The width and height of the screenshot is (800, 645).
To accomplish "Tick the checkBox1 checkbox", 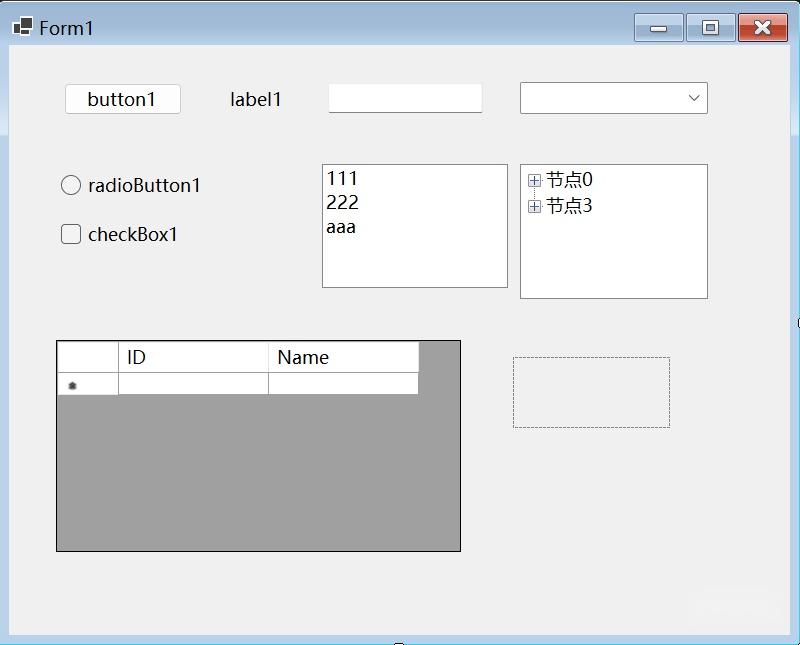I will (x=71, y=234).
